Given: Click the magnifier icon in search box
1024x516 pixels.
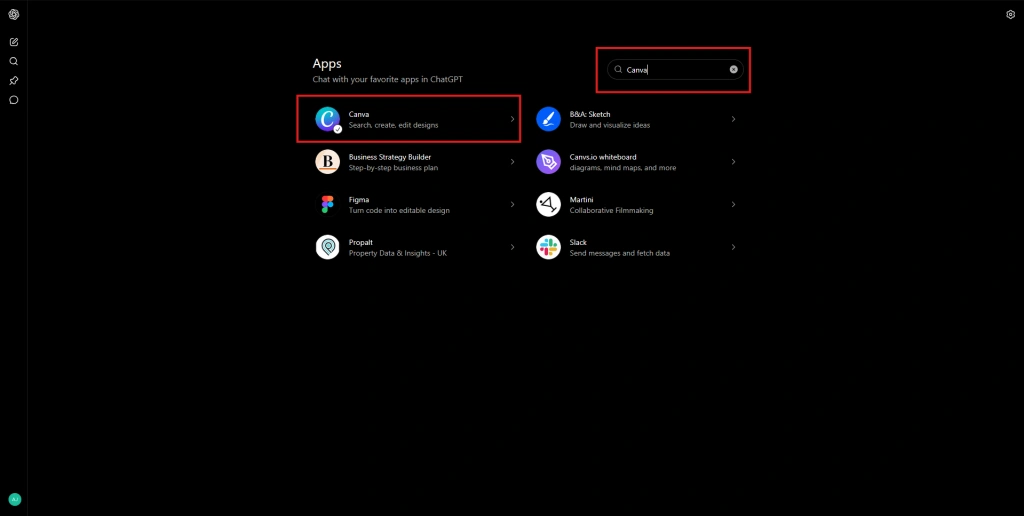Looking at the screenshot, I should [618, 69].
